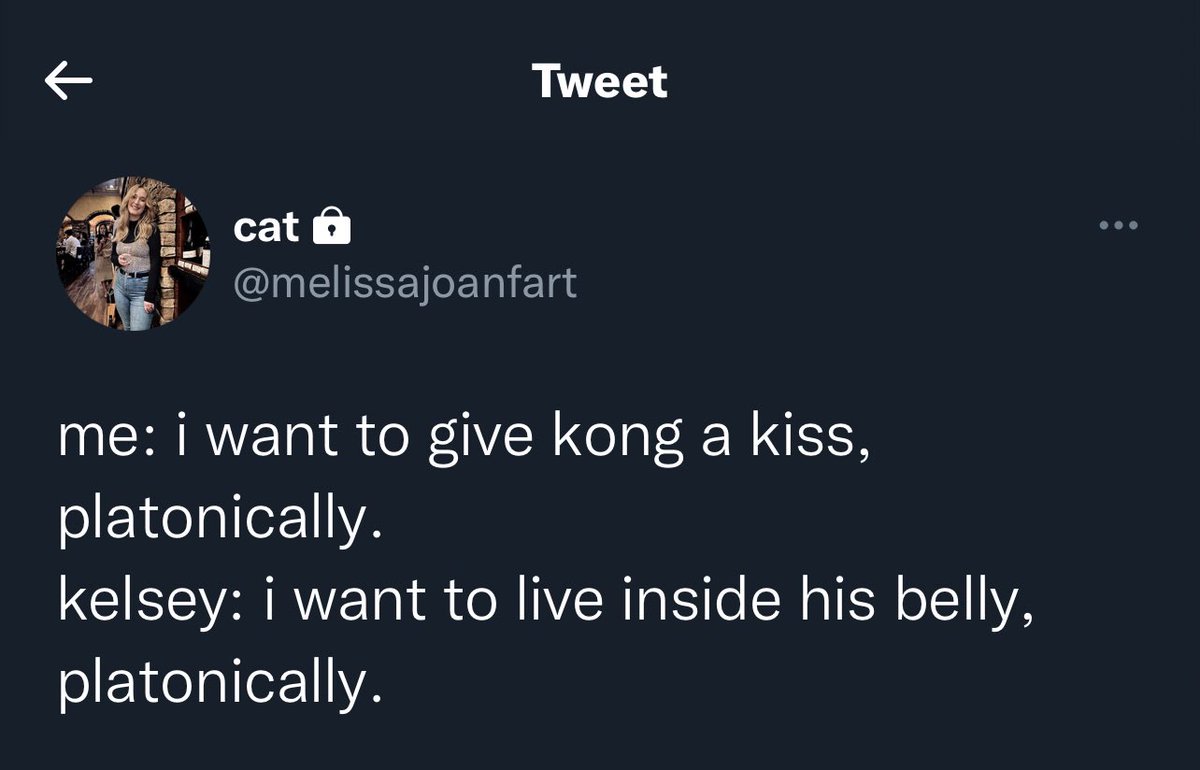Open the circular profile photo

click(133, 254)
